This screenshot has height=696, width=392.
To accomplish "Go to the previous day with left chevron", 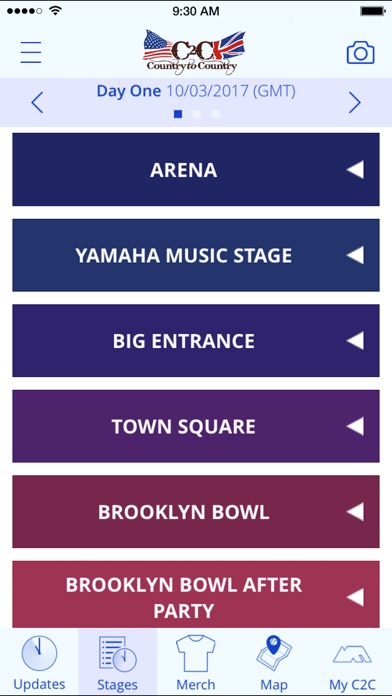I will (x=37, y=103).
